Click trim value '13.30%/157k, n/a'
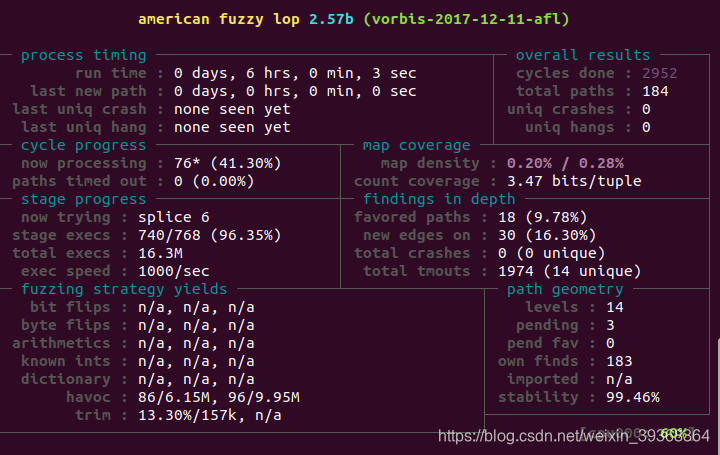The width and height of the screenshot is (720, 455). tap(210, 415)
